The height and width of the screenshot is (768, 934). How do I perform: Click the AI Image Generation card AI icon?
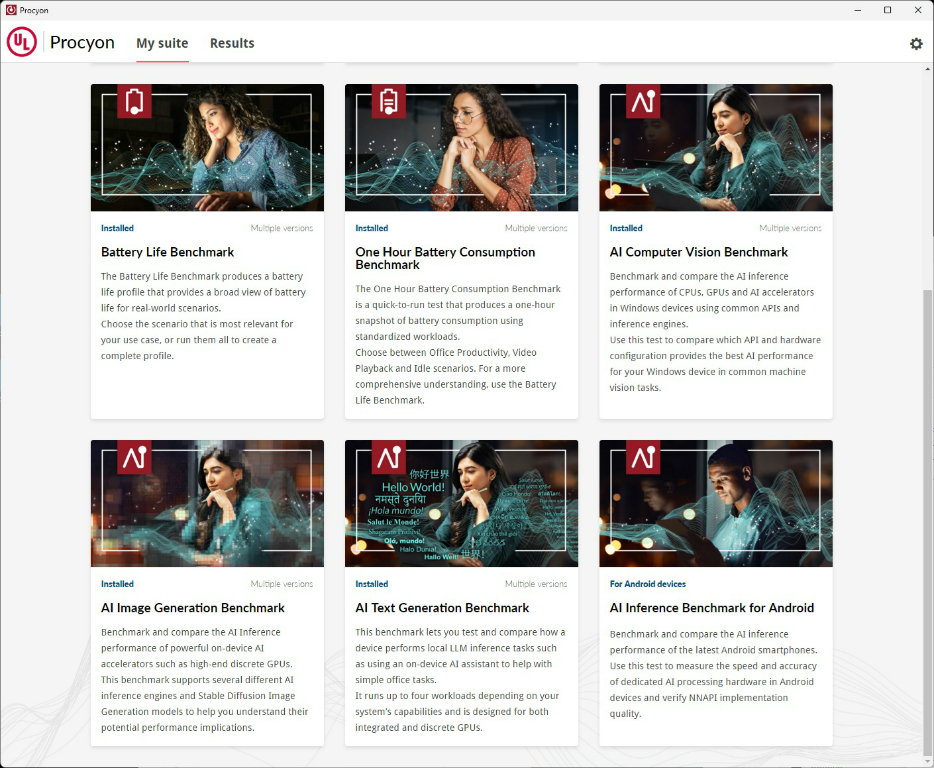135,457
